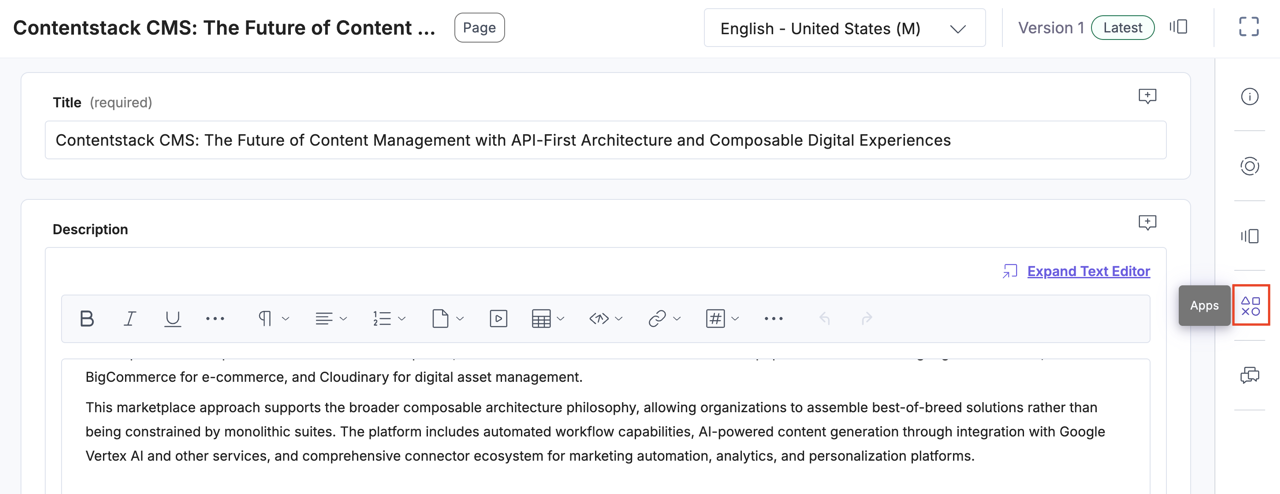This screenshot has height=494, width=1280.
Task: Insert a video embed
Action: pyautogui.click(x=498, y=319)
